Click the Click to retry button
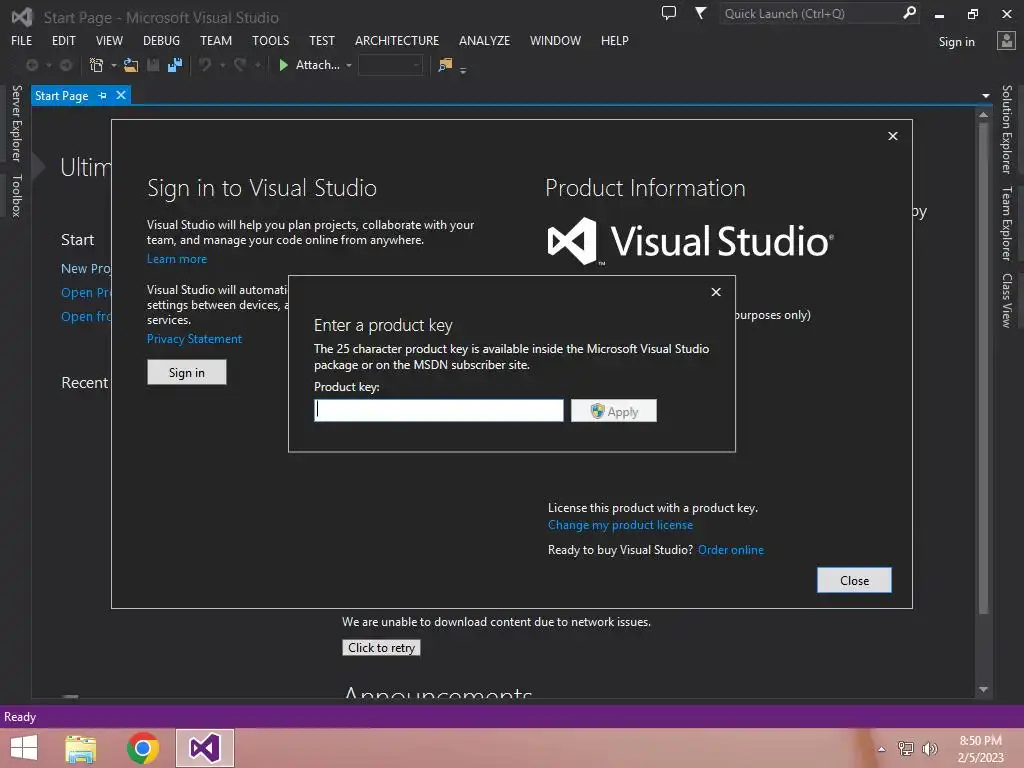 click(x=381, y=647)
